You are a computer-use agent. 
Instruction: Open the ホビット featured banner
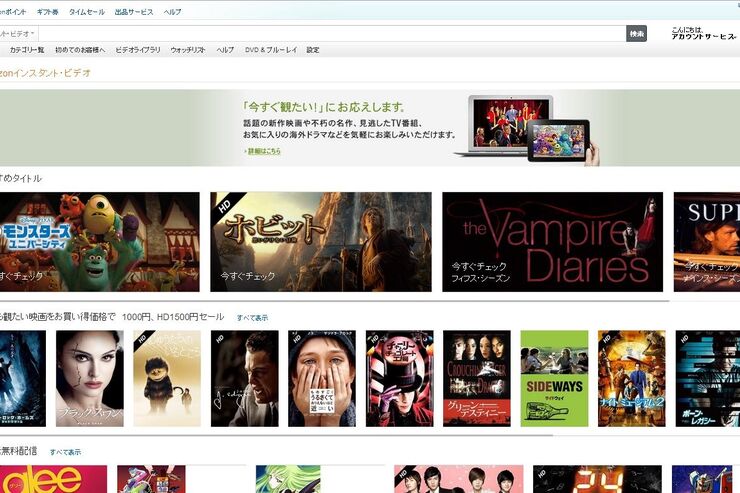tap(321, 242)
